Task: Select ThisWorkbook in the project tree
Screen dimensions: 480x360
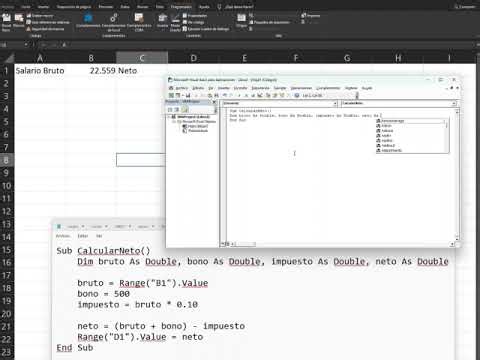Action: [x=195, y=131]
